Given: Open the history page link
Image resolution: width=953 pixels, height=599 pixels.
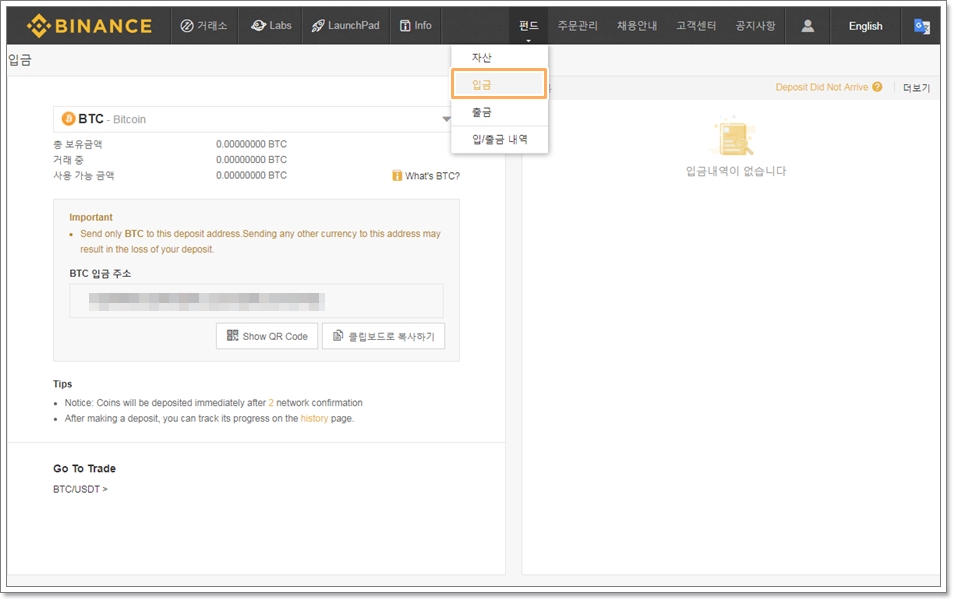Looking at the screenshot, I should click(314, 419).
